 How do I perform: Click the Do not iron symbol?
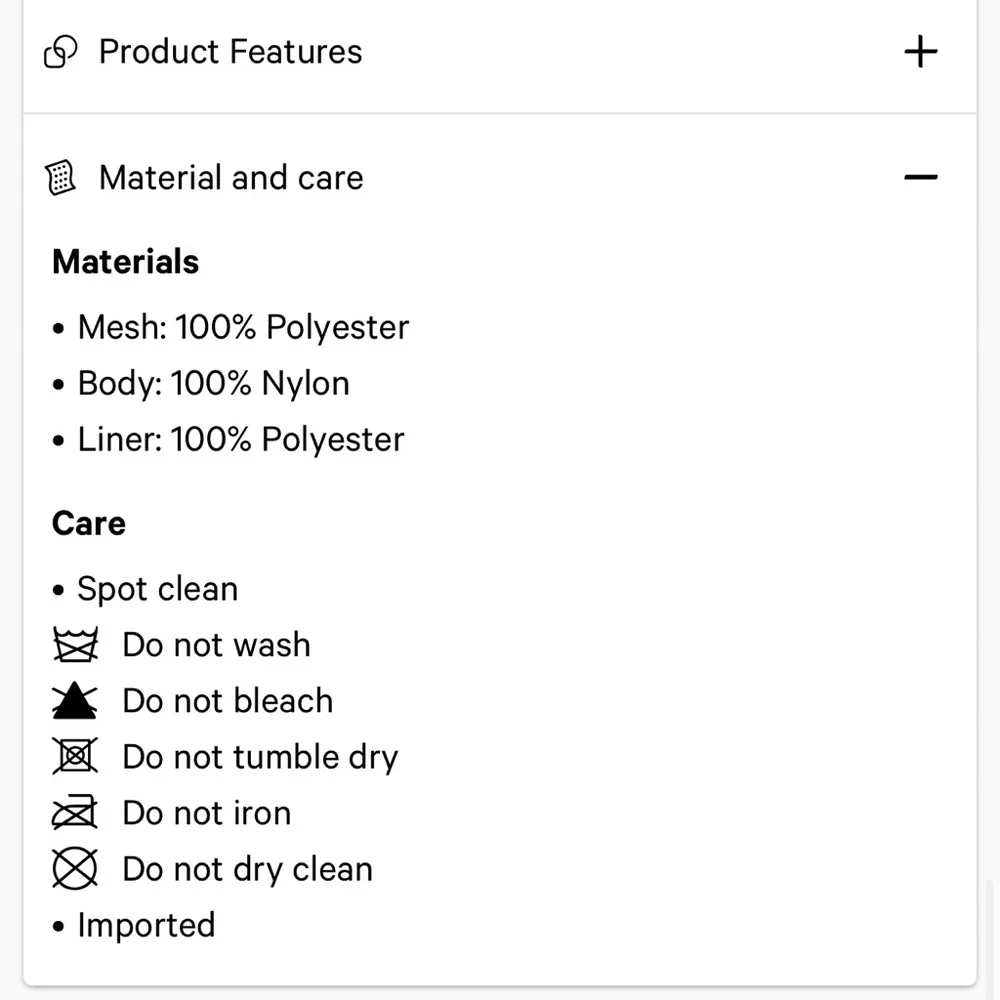(x=75, y=813)
